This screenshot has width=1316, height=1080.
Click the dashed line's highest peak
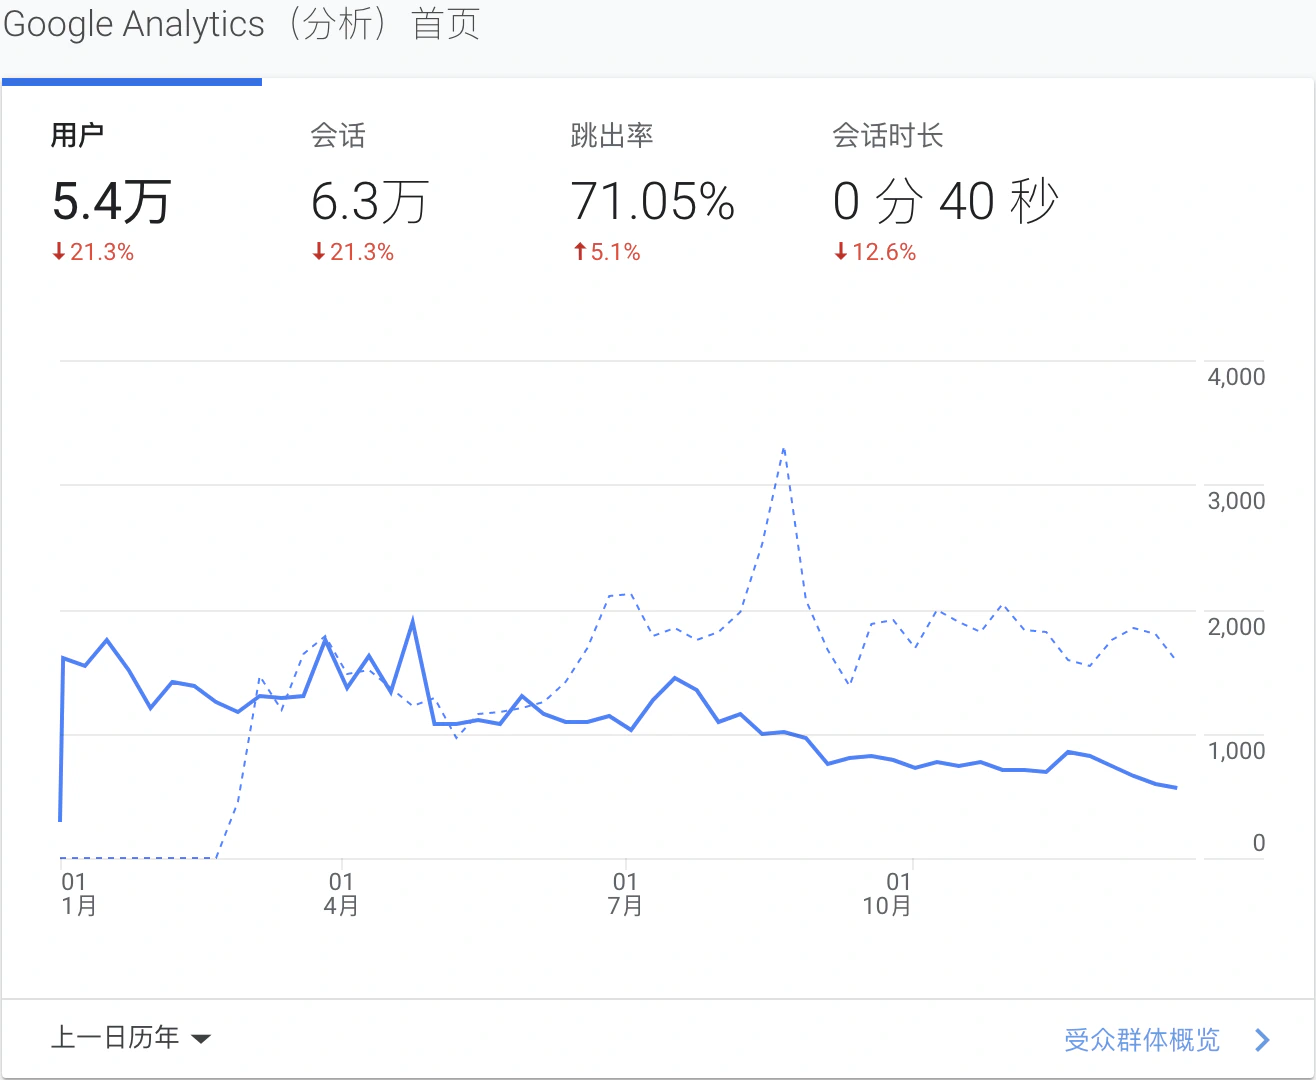[784, 450]
